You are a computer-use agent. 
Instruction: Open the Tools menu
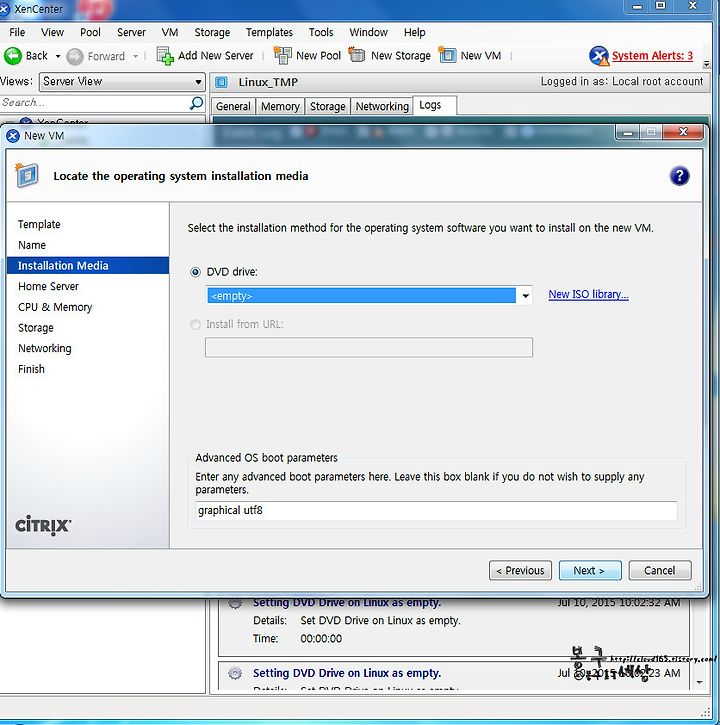tap(321, 32)
